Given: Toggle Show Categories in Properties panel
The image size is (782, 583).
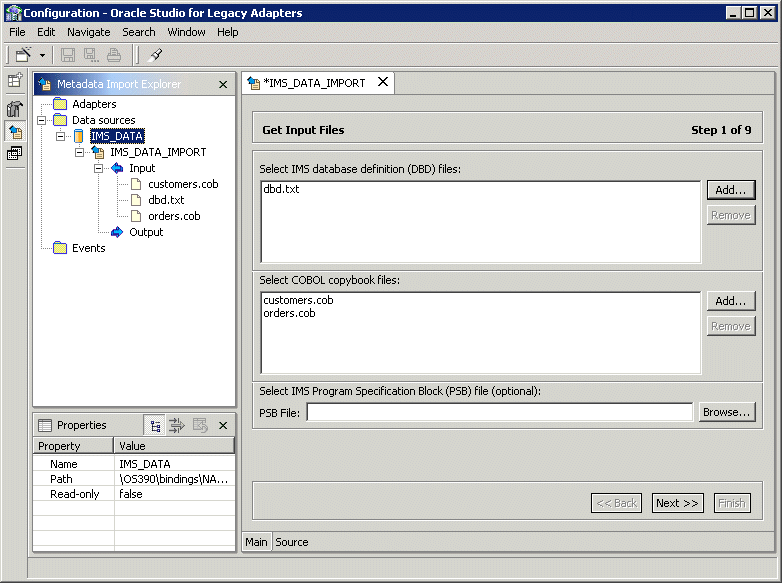Looking at the screenshot, I should click(155, 425).
